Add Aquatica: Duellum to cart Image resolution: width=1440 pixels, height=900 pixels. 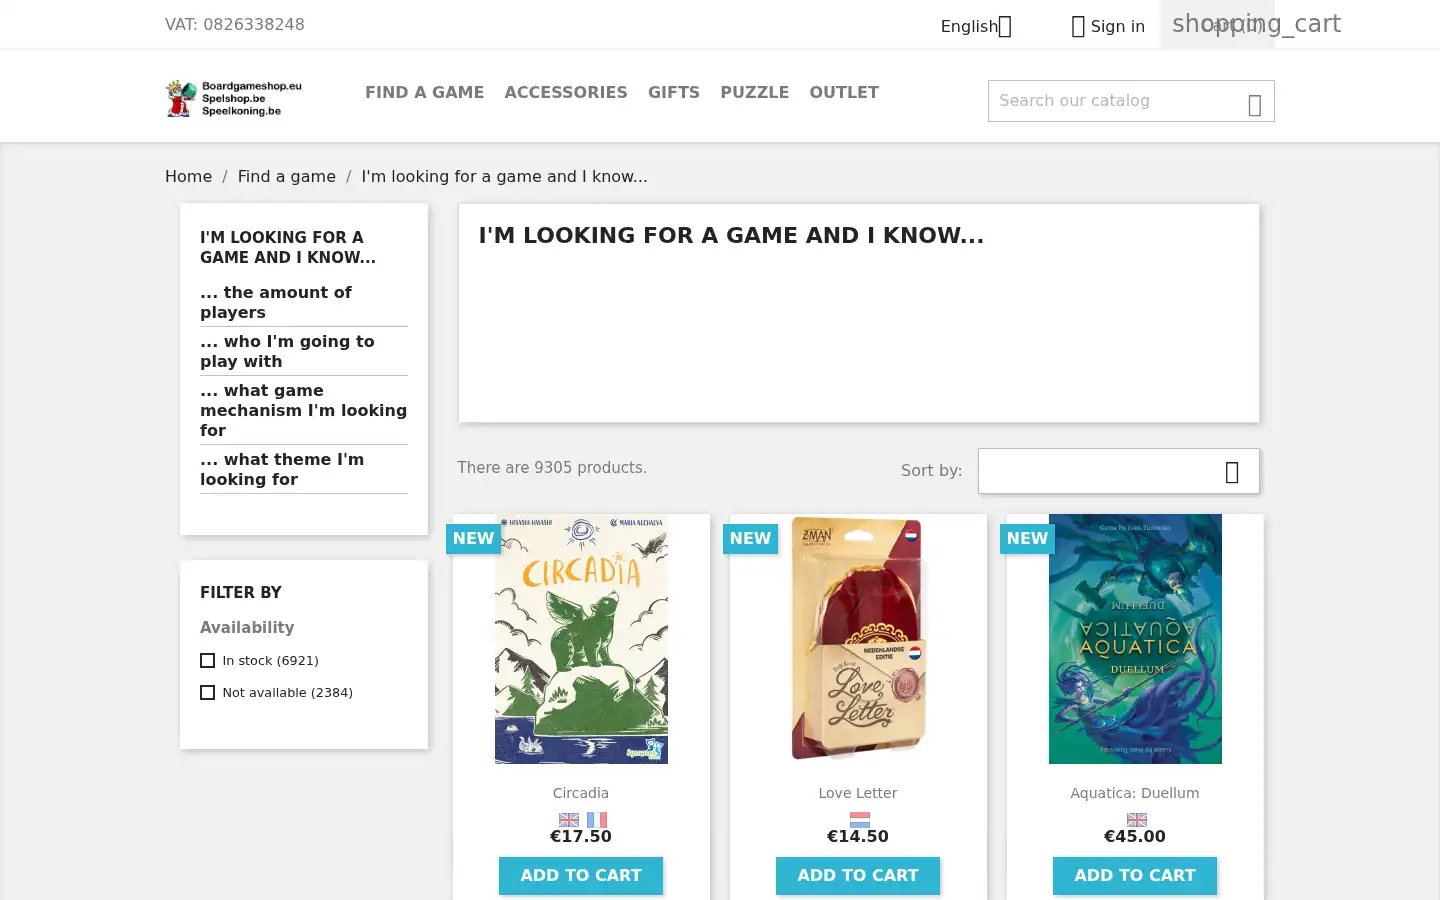pyautogui.click(x=1135, y=875)
